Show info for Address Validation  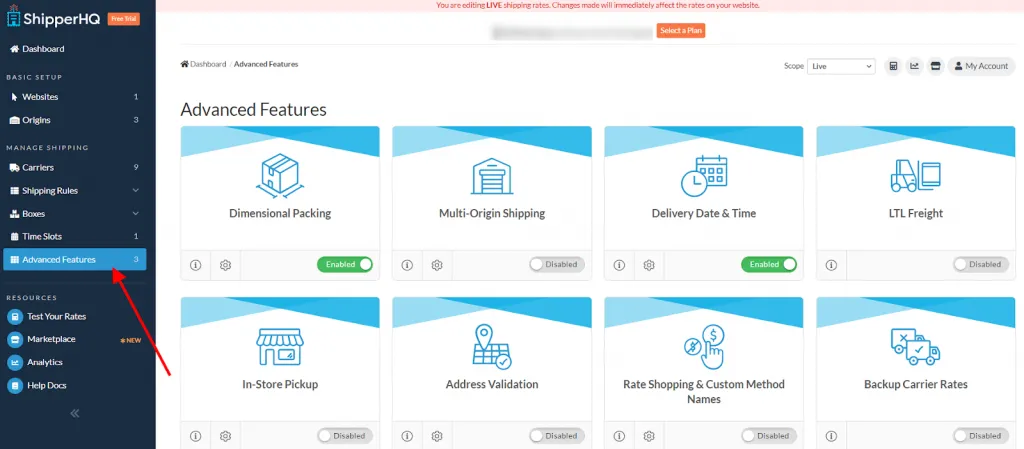pyautogui.click(x=407, y=436)
